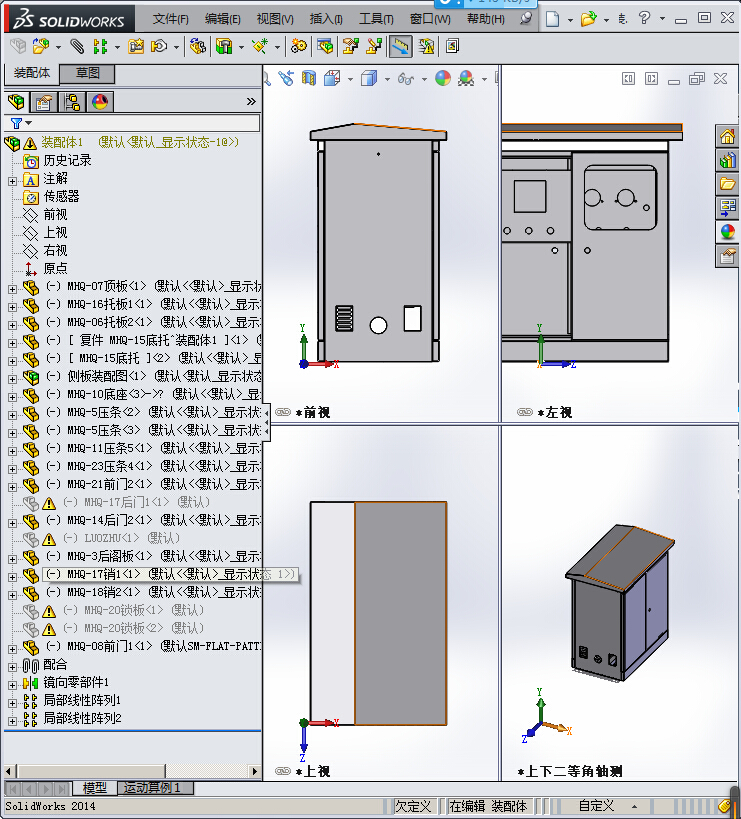Click the Update SpeedPak icon
This screenshot has width=741, height=819.
point(426,46)
